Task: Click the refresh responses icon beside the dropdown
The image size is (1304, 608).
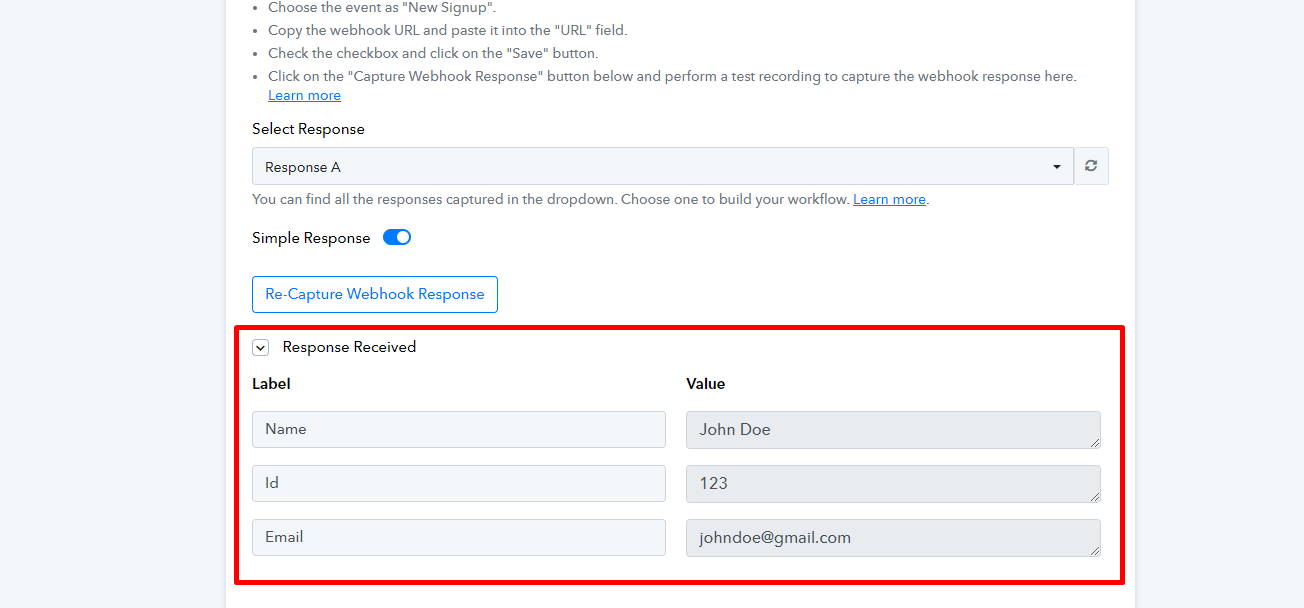Action: pos(1091,166)
